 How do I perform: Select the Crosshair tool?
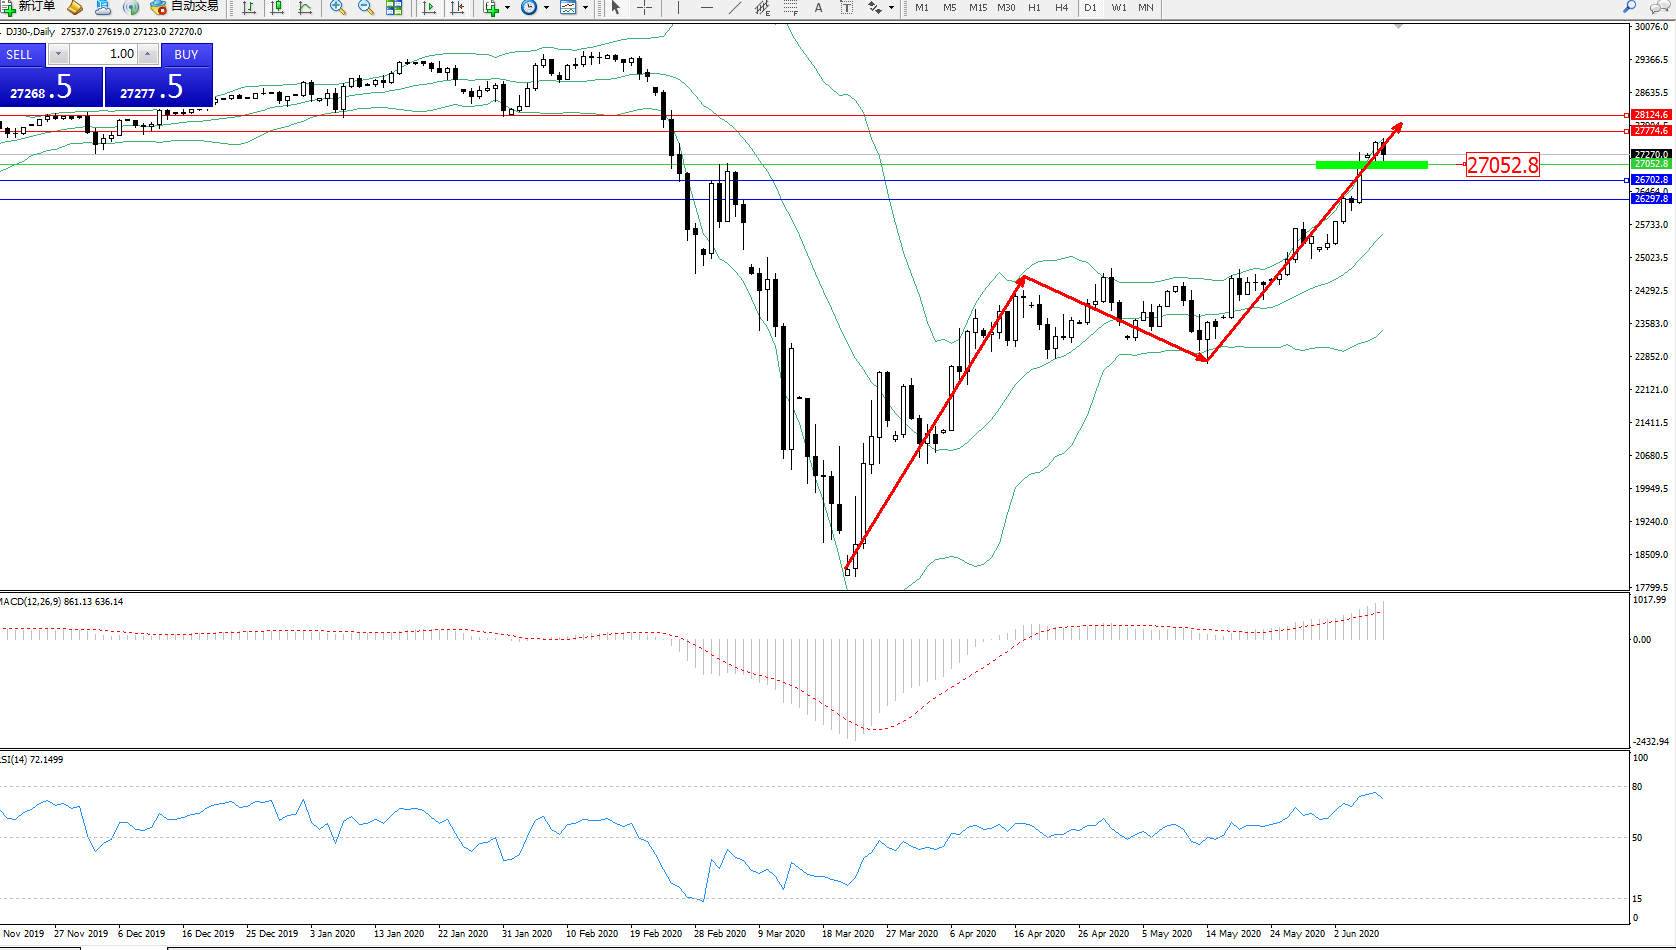[645, 8]
